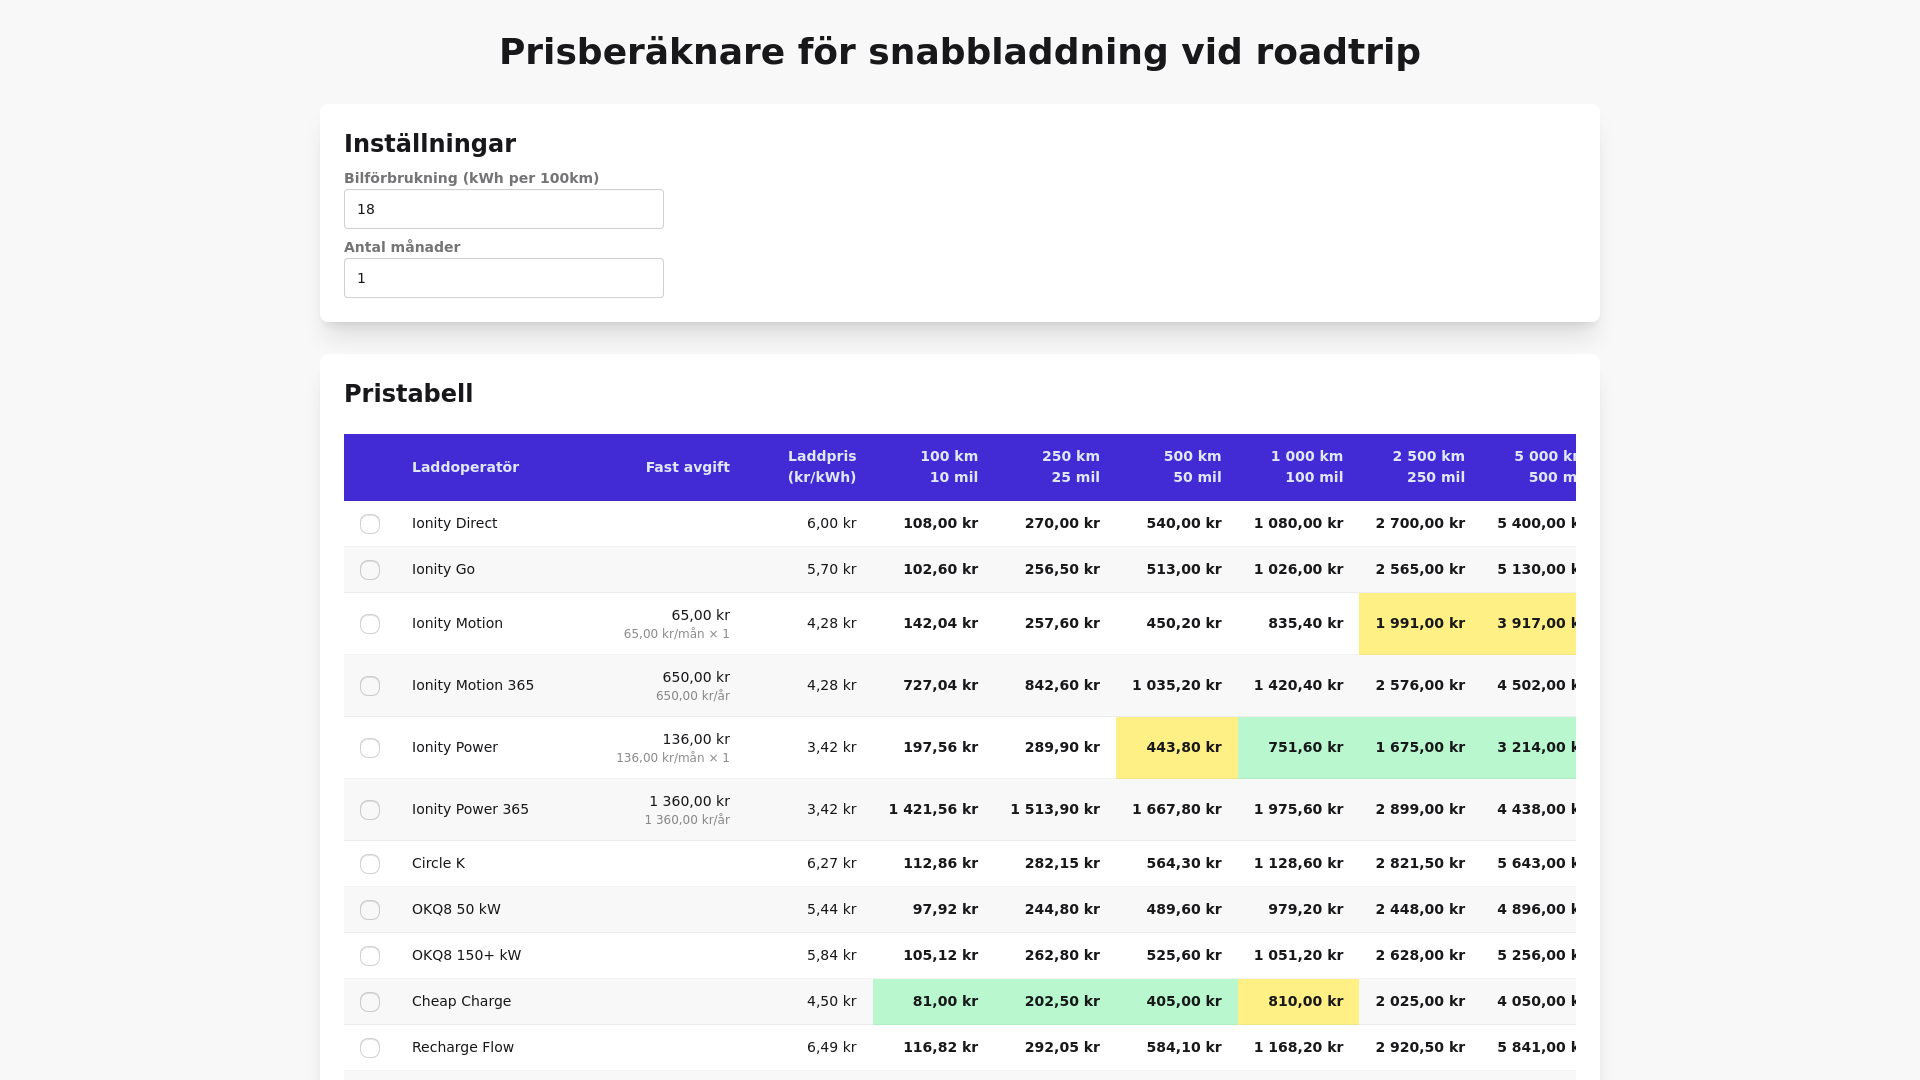
Task: Select the OKQ8 150+ kW radio button
Action: pyautogui.click(x=370, y=956)
